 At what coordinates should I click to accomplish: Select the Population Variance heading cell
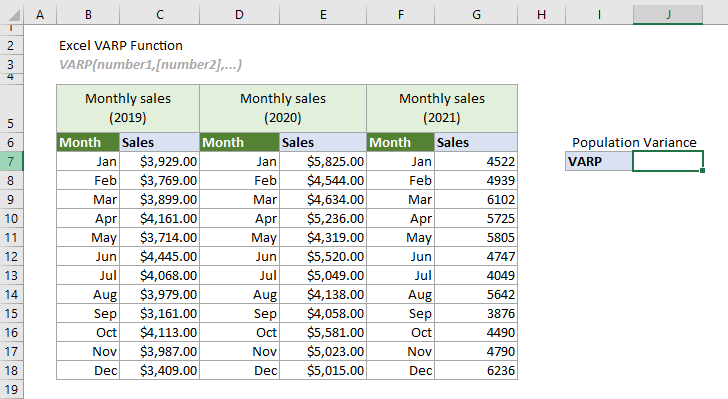(634, 142)
